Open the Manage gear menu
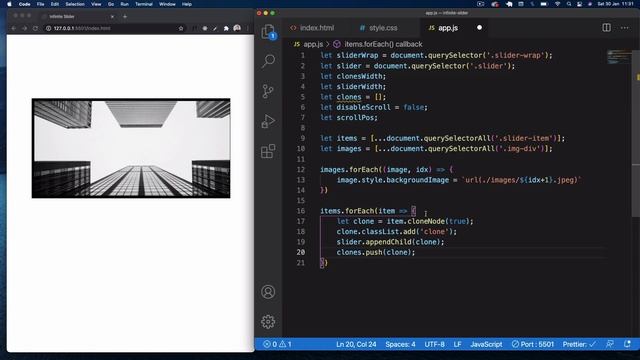The width and height of the screenshot is (640, 360). [x=268, y=322]
